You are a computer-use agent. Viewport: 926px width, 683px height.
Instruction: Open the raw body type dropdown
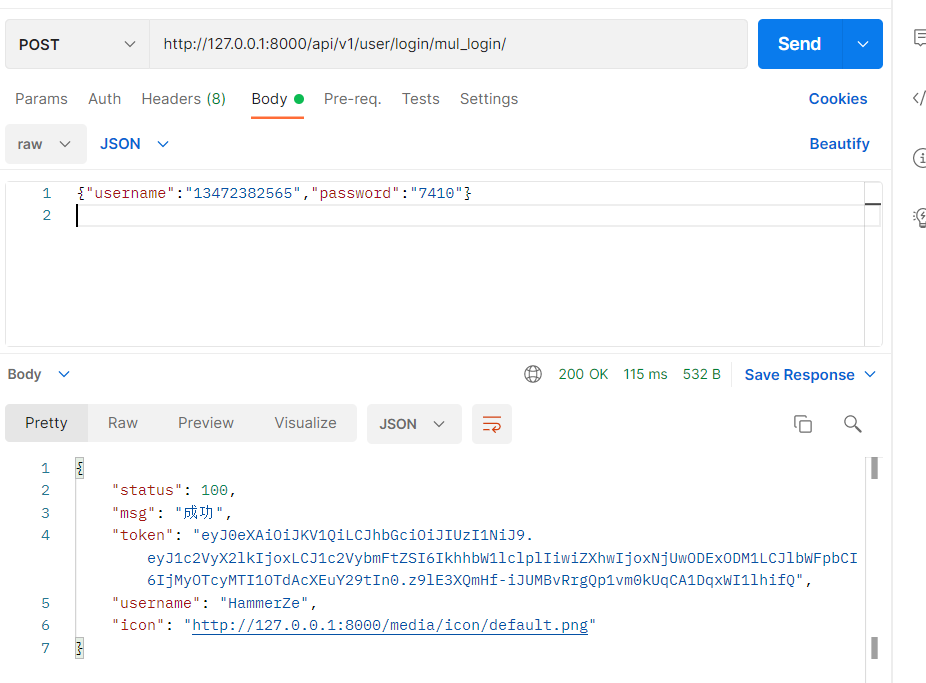(x=45, y=144)
